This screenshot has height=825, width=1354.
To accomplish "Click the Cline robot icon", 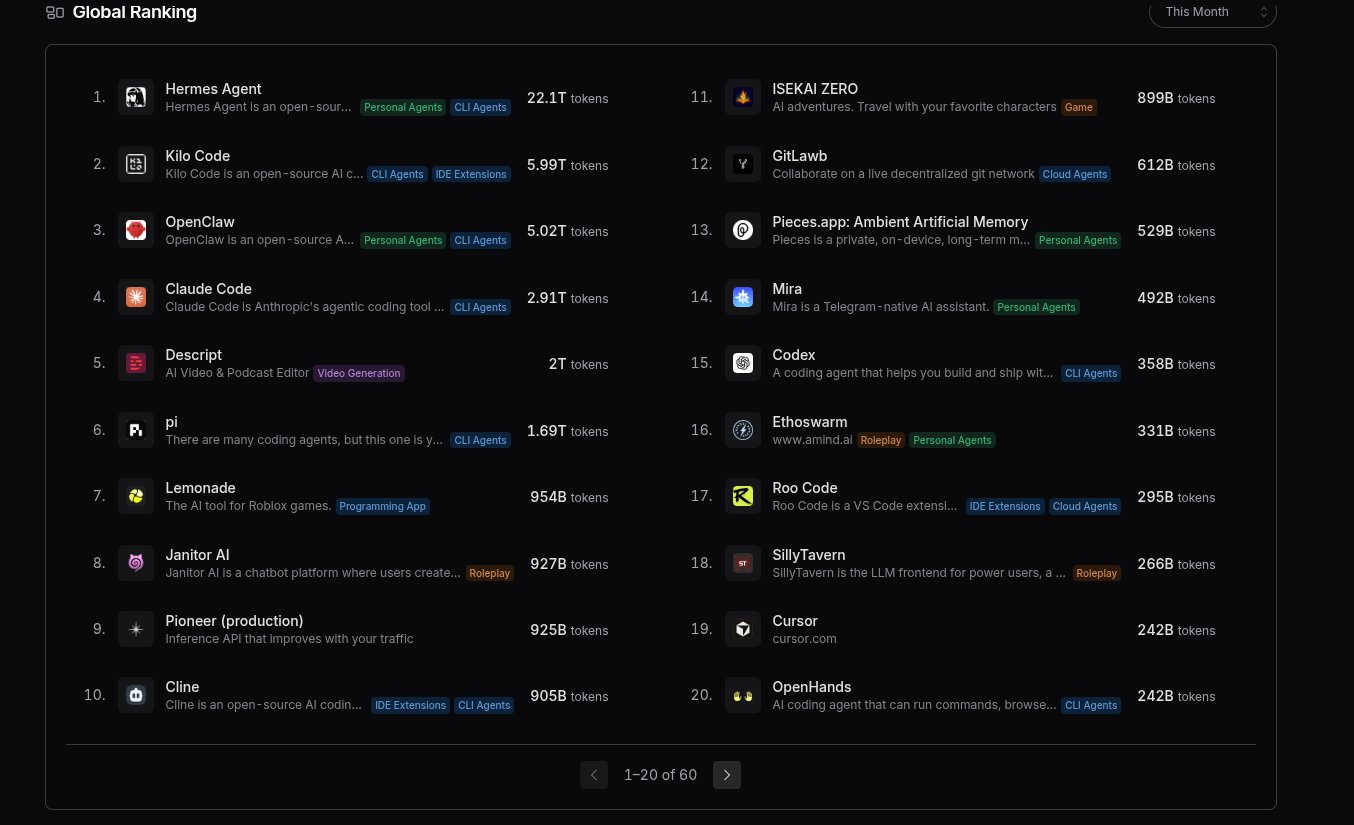I will 136,695.
